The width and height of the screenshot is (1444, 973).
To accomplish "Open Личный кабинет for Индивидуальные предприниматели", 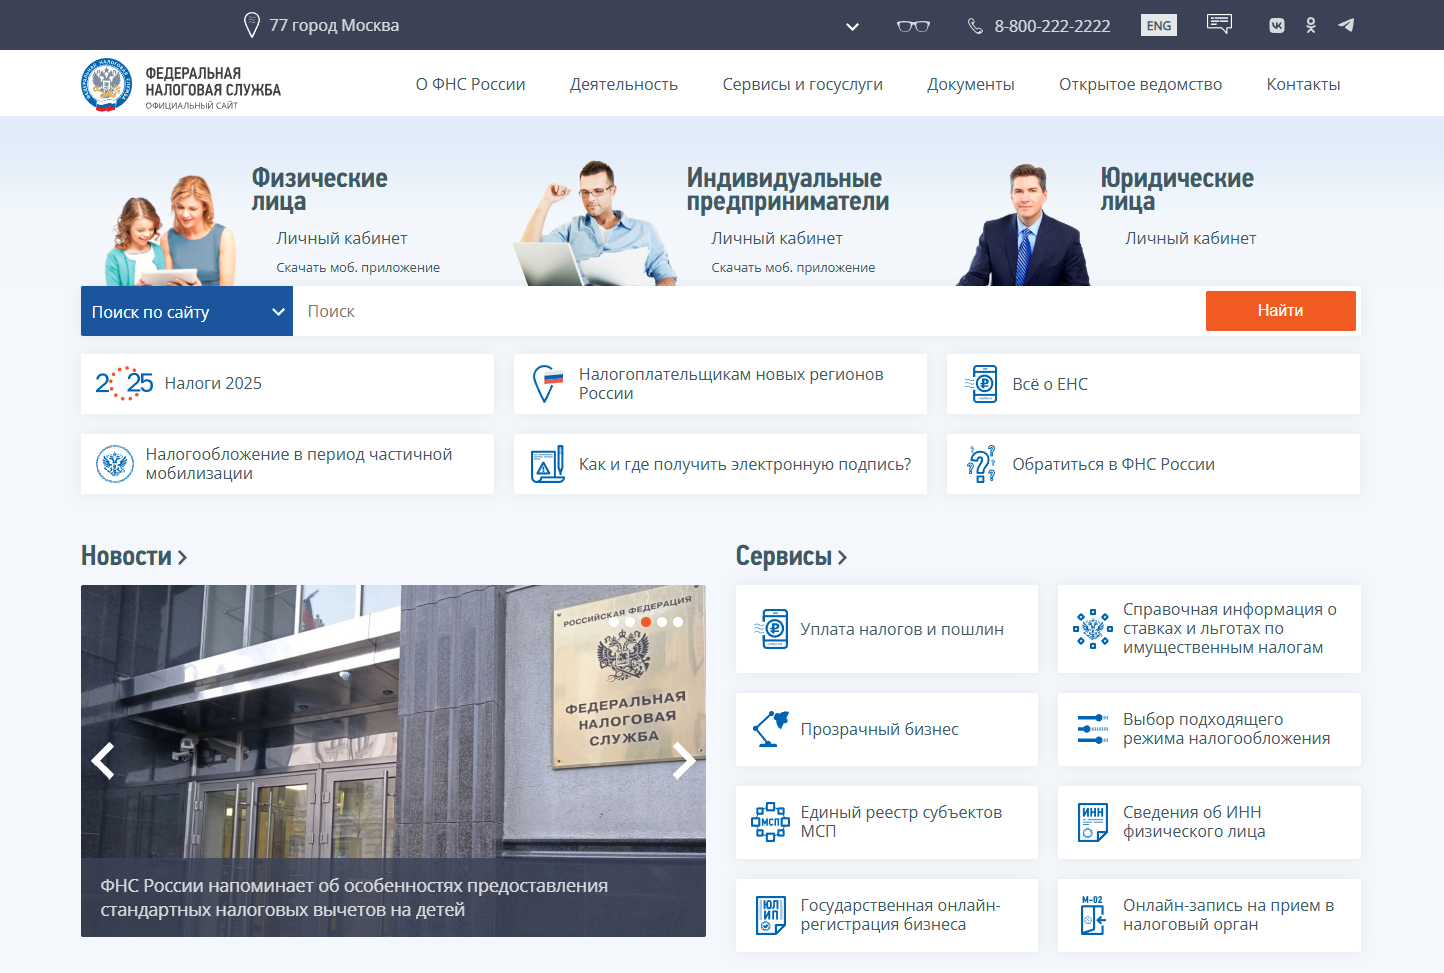I will point(777,238).
